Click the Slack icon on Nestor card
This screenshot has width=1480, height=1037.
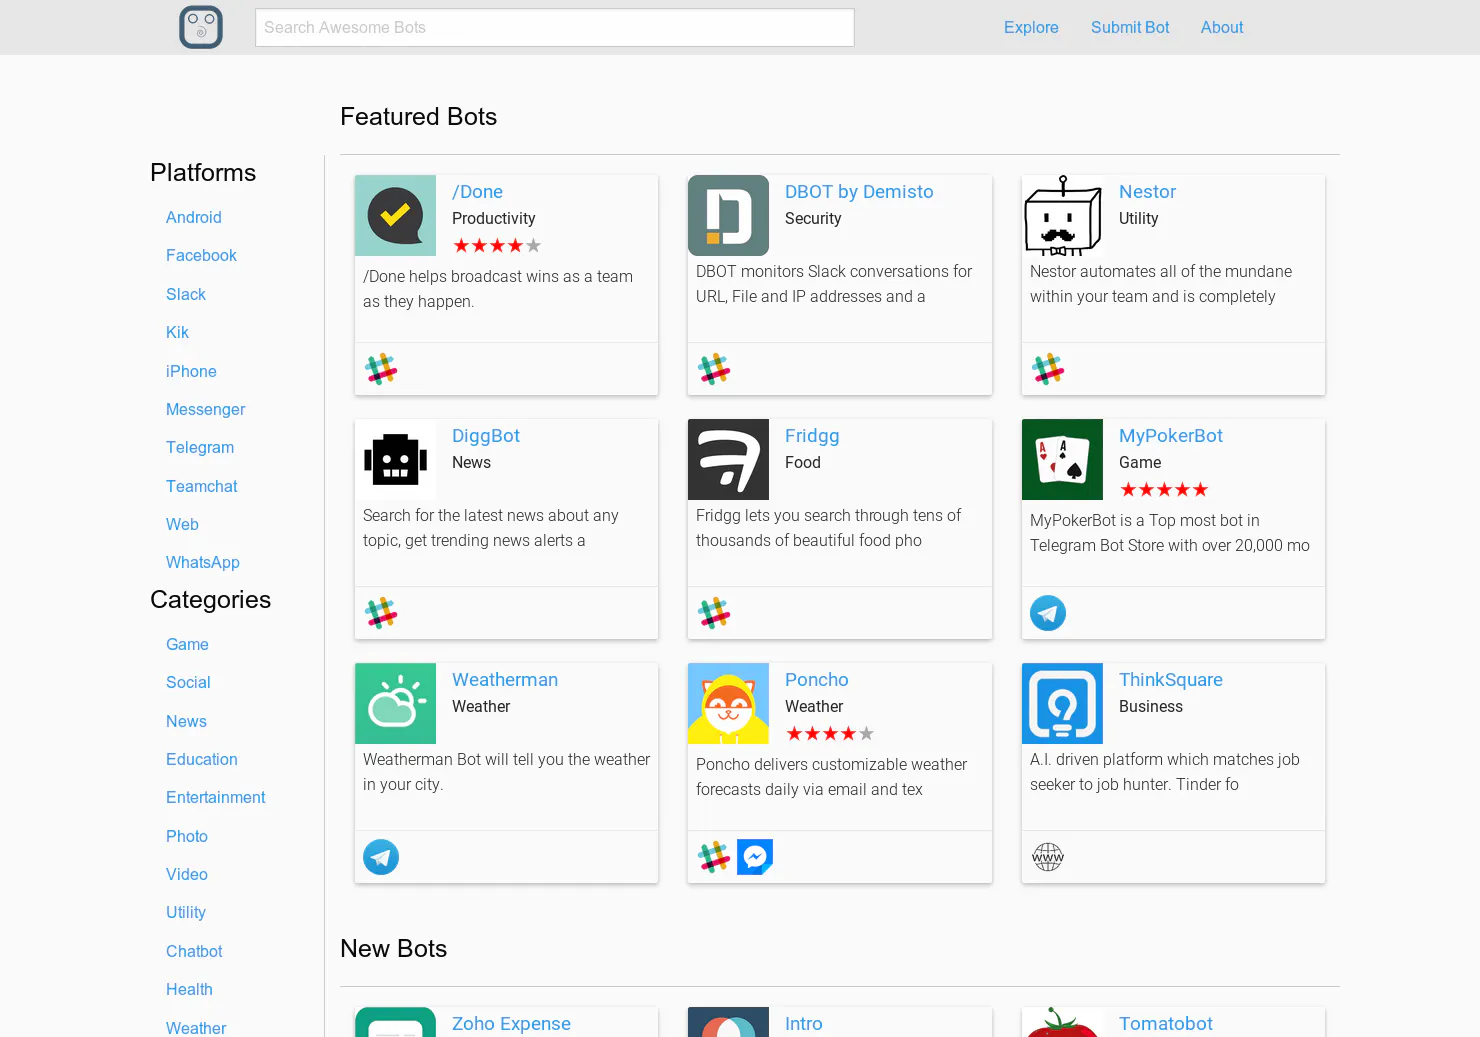point(1048,369)
